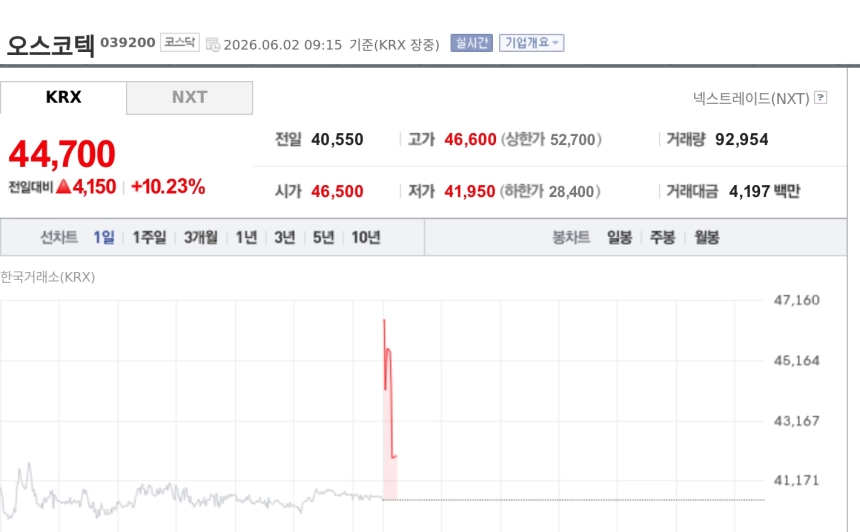This screenshot has height=532, width=860.
Task: Click the red up-triangle change indicator
Action: (x=64, y=186)
